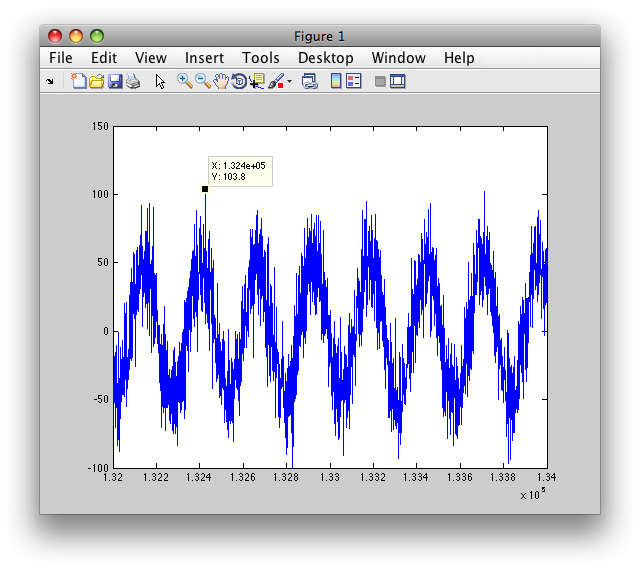640x569 pixels.
Task: Select the Edit Plot arrow tool
Action: pyautogui.click(x=160, y=82)
